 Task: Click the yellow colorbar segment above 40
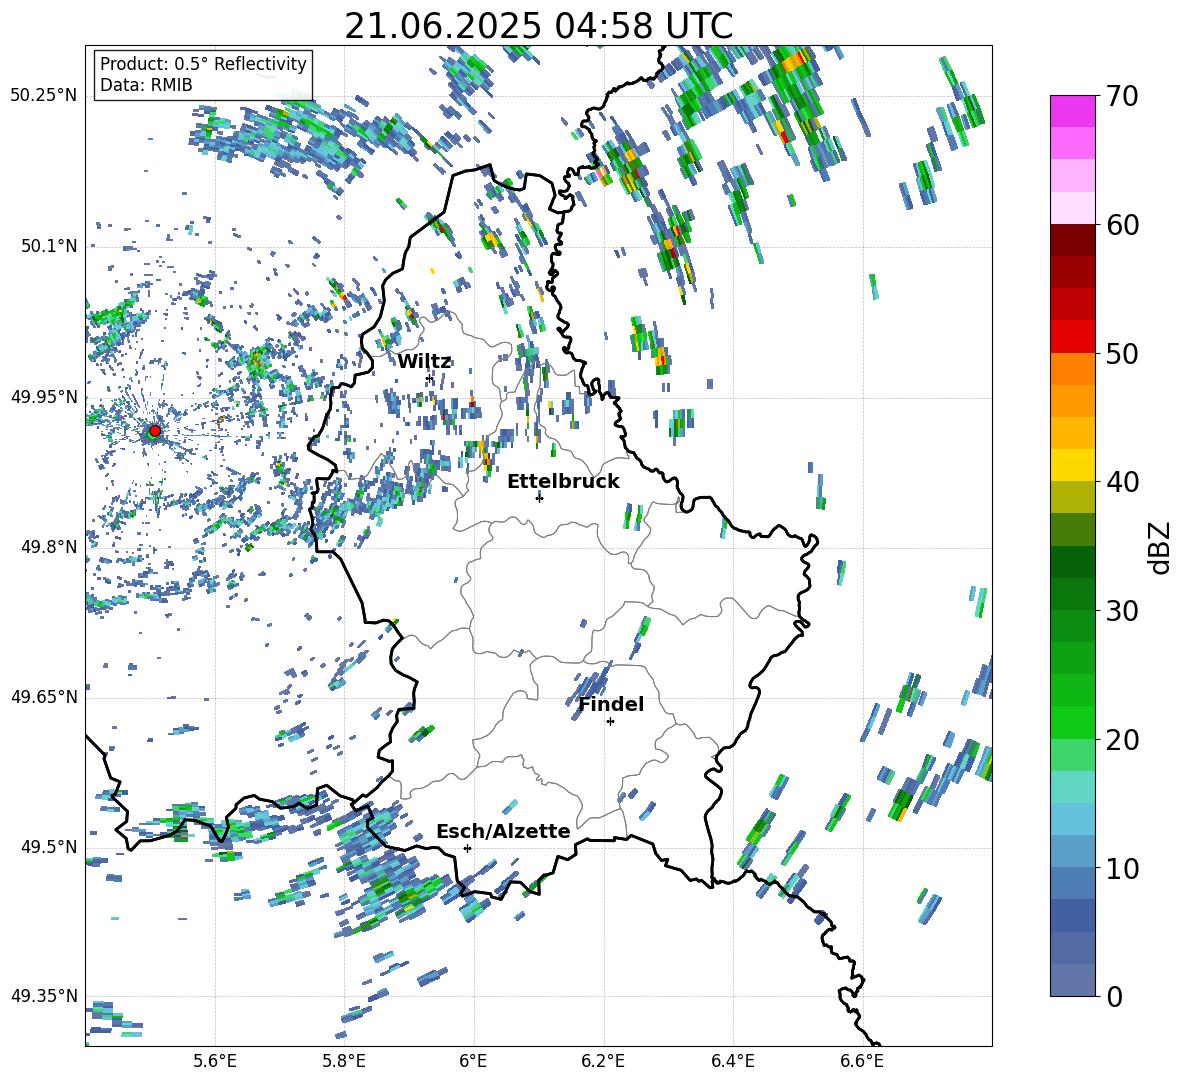[x=1072, y=465]
